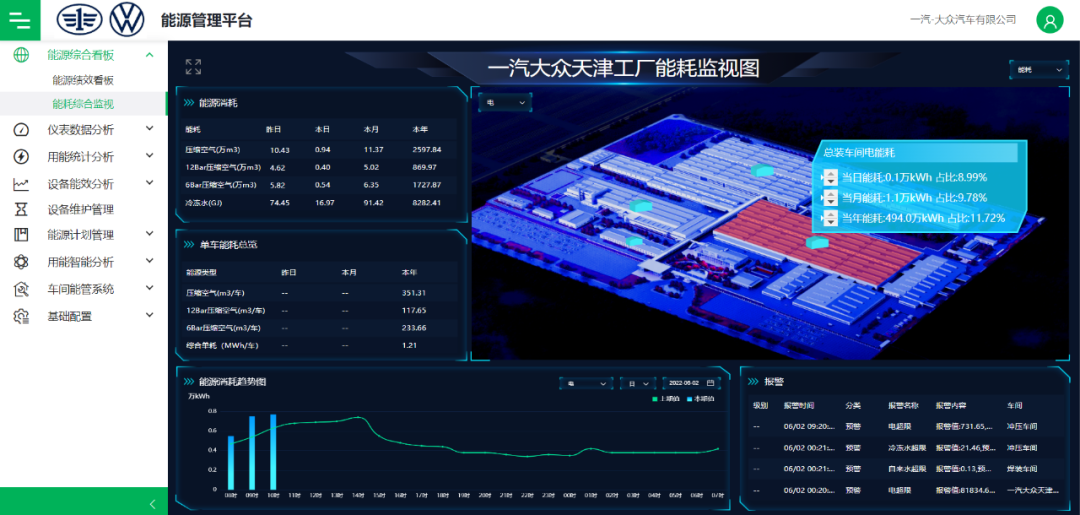Click the fullscreen expand icon

pos(193,67)
